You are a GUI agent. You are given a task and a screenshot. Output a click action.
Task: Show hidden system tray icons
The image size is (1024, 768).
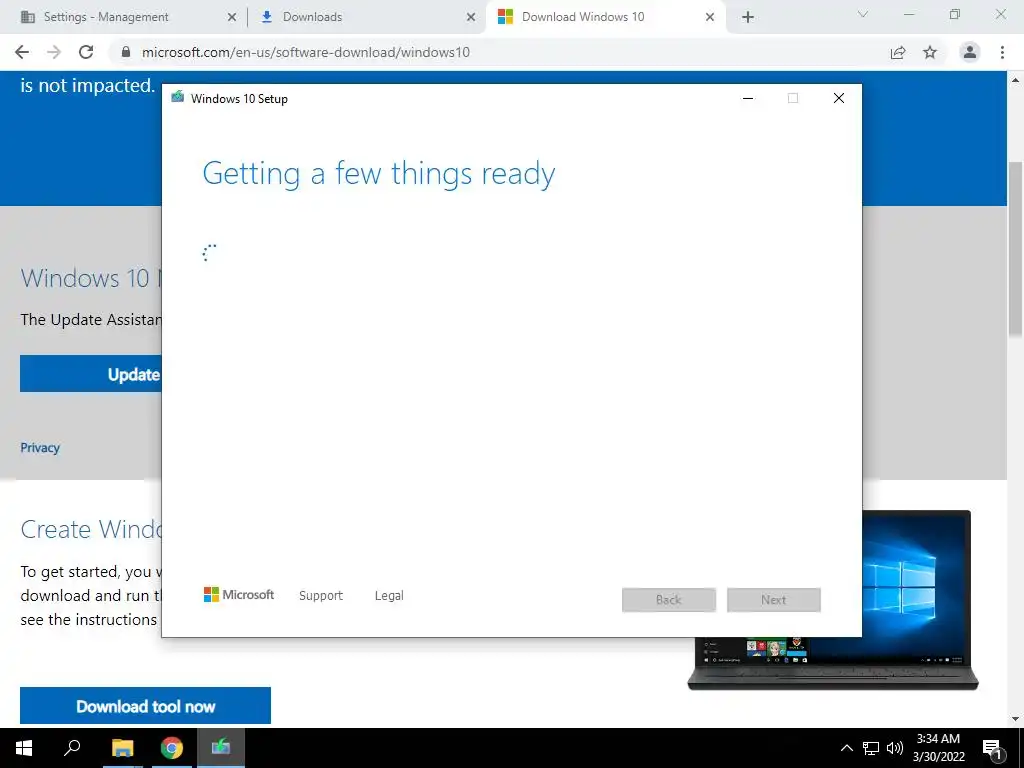click(x=846, y=748)
